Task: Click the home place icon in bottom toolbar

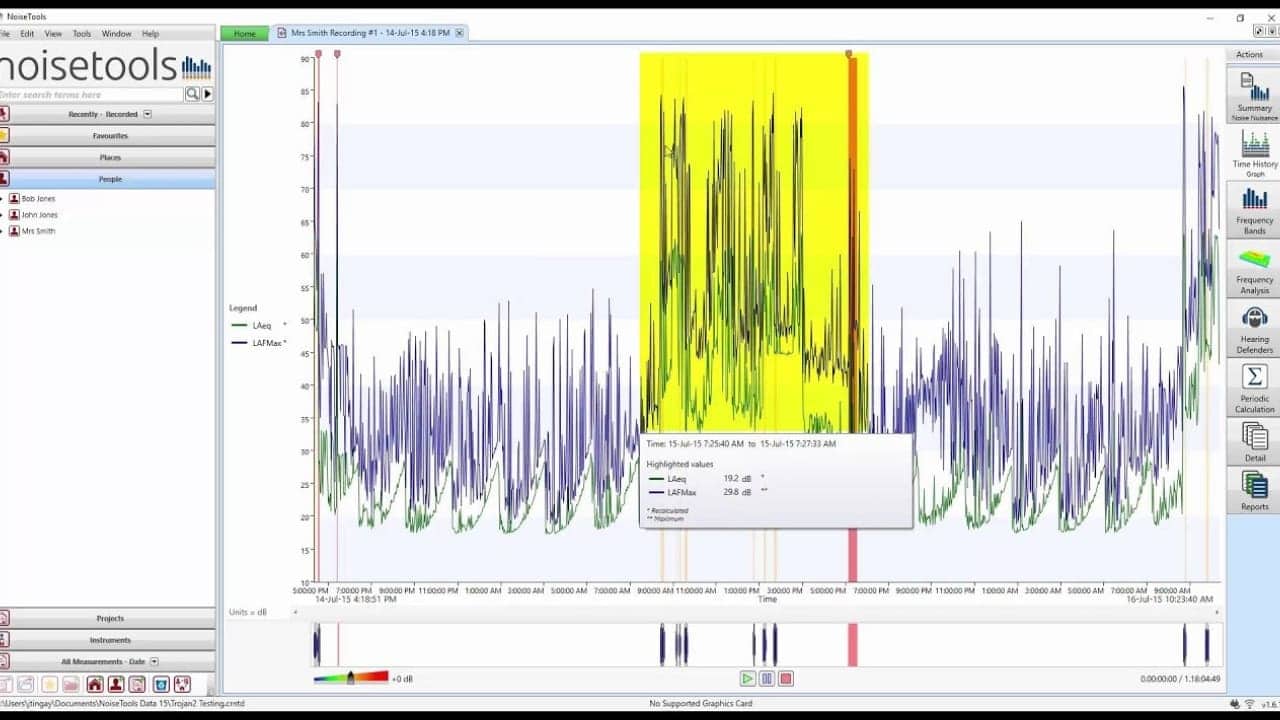Action: tap(94, 685)
